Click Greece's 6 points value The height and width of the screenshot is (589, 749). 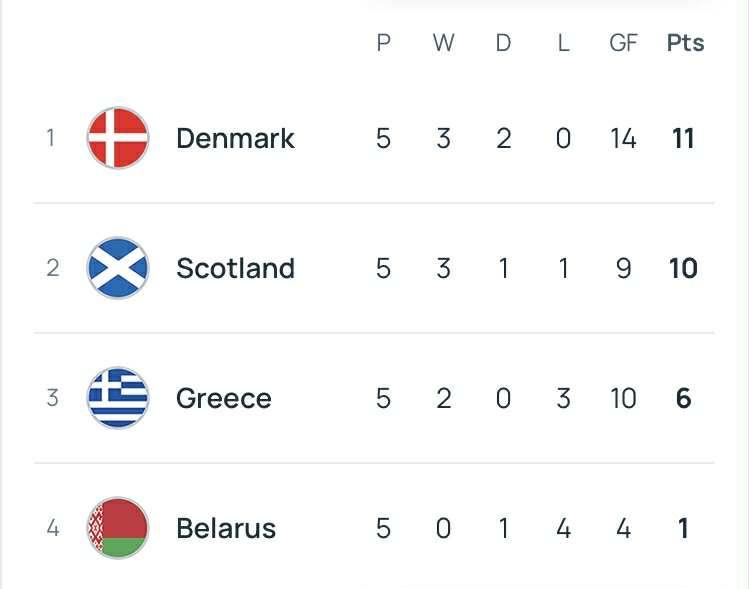[x=683, y=398]
